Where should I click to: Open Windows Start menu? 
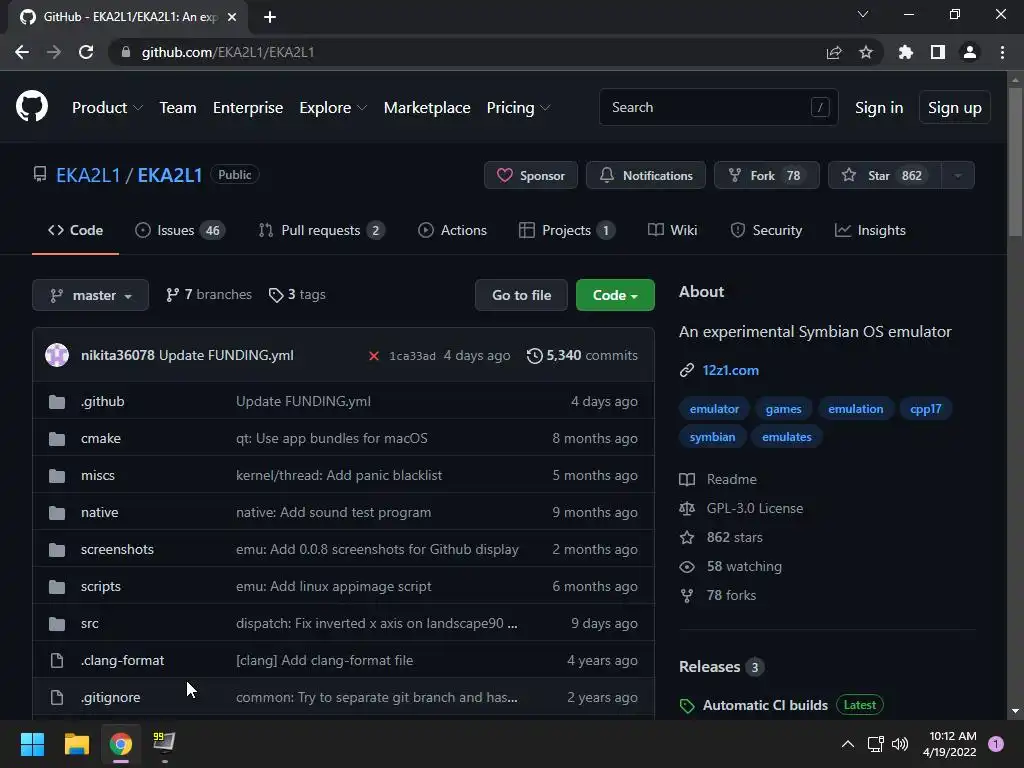click(x=32, y=744)
